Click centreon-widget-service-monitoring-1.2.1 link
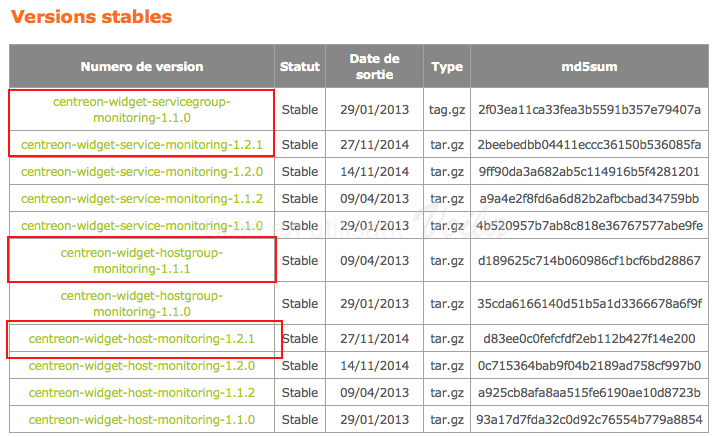 [x=142, y=145]
